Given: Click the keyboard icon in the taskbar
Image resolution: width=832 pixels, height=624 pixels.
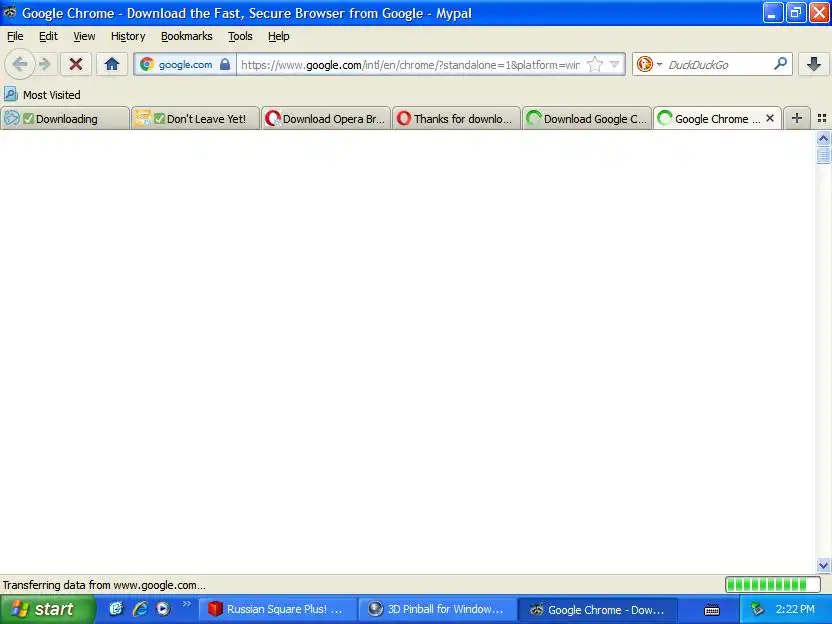Looking at the screenshot, I should tap(712, 610).
